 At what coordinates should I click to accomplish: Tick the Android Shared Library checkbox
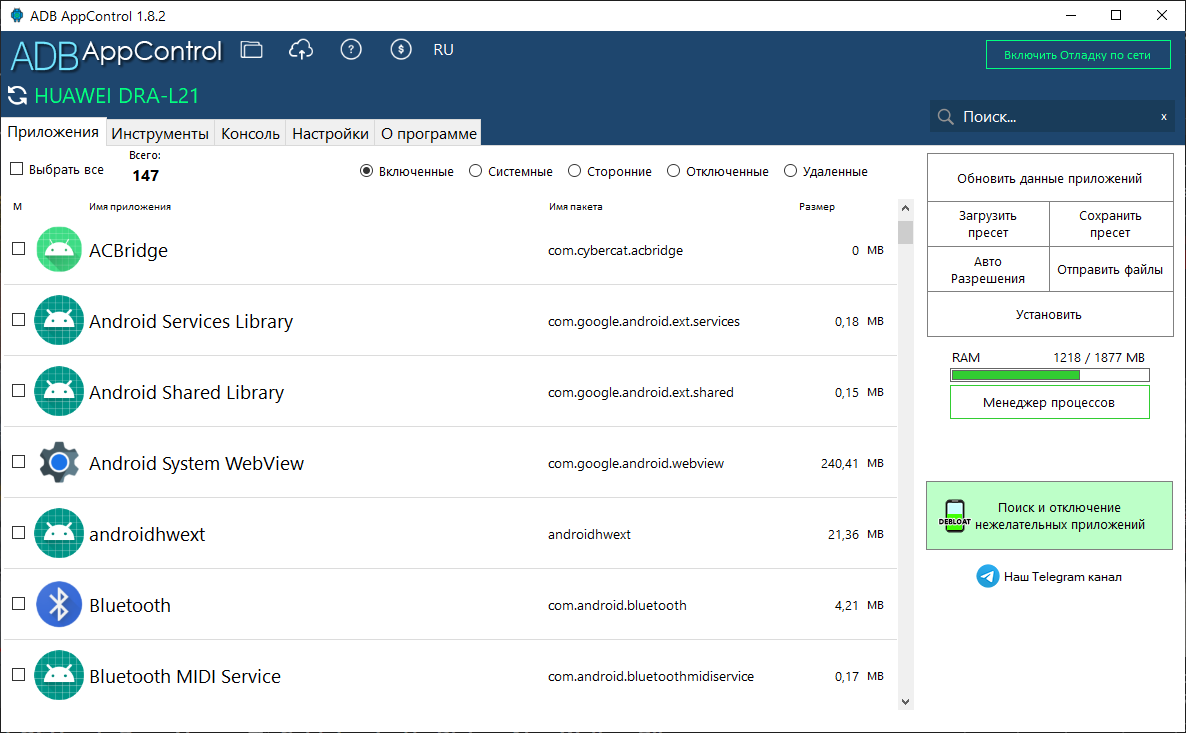19,390
